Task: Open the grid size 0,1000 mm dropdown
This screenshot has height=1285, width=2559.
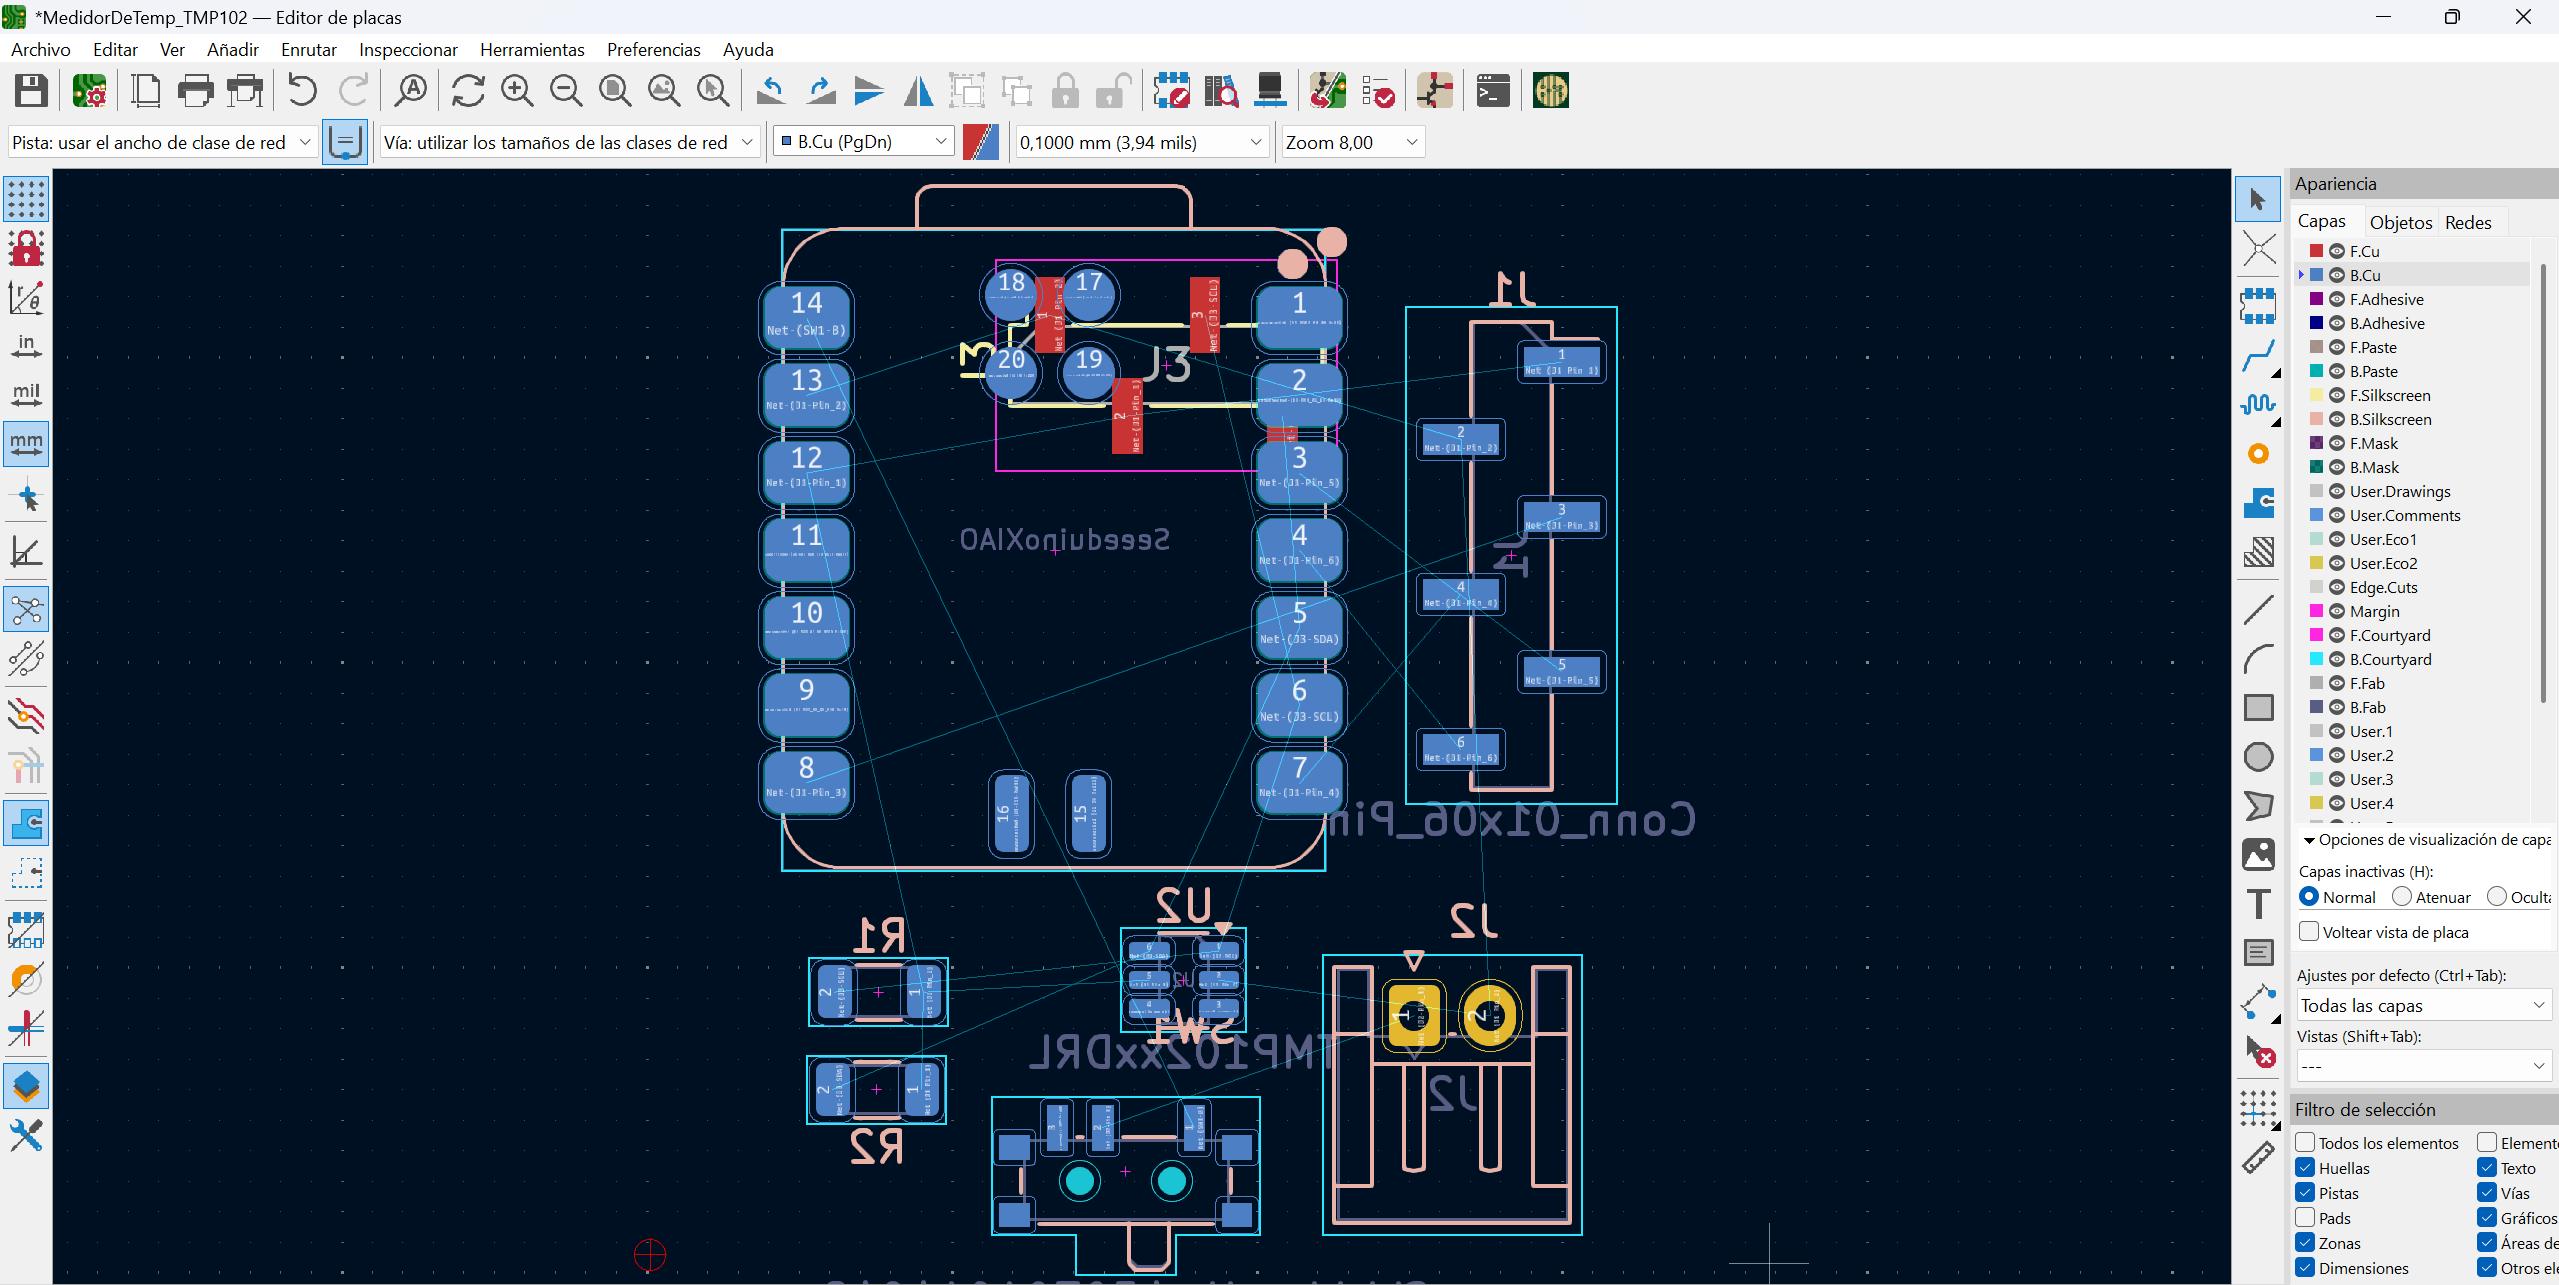Action: [1141, 142]
